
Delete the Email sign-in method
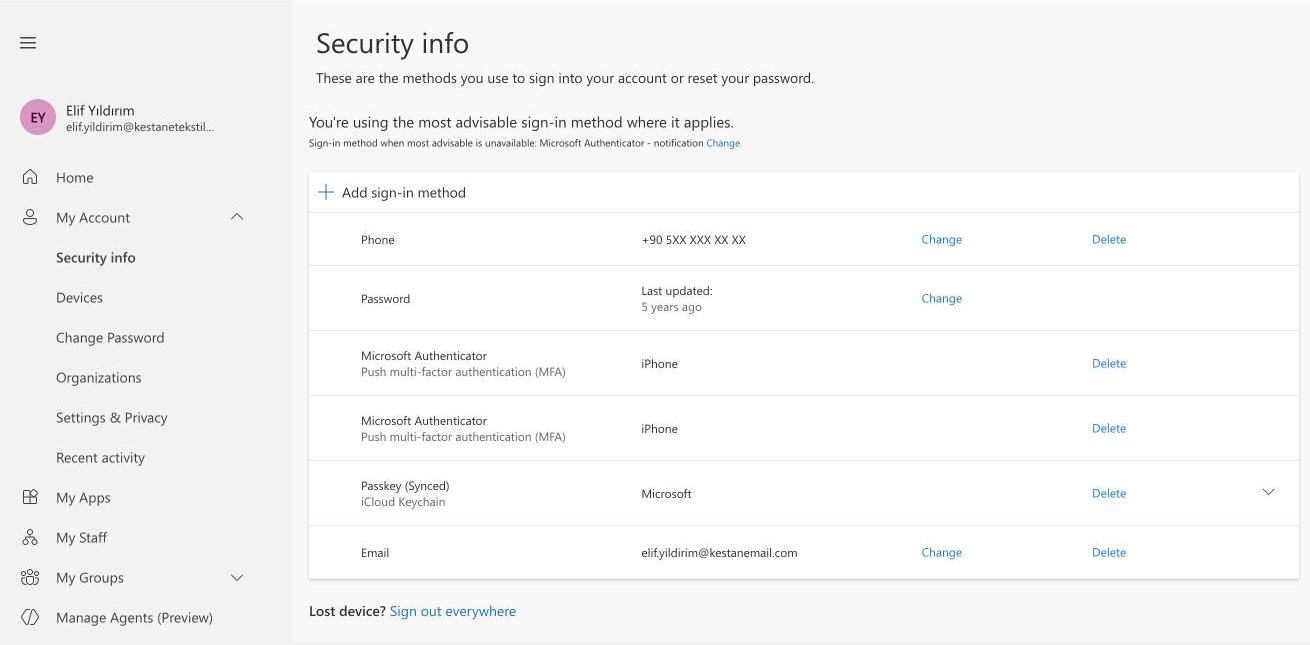click(x=1109, y=552)
